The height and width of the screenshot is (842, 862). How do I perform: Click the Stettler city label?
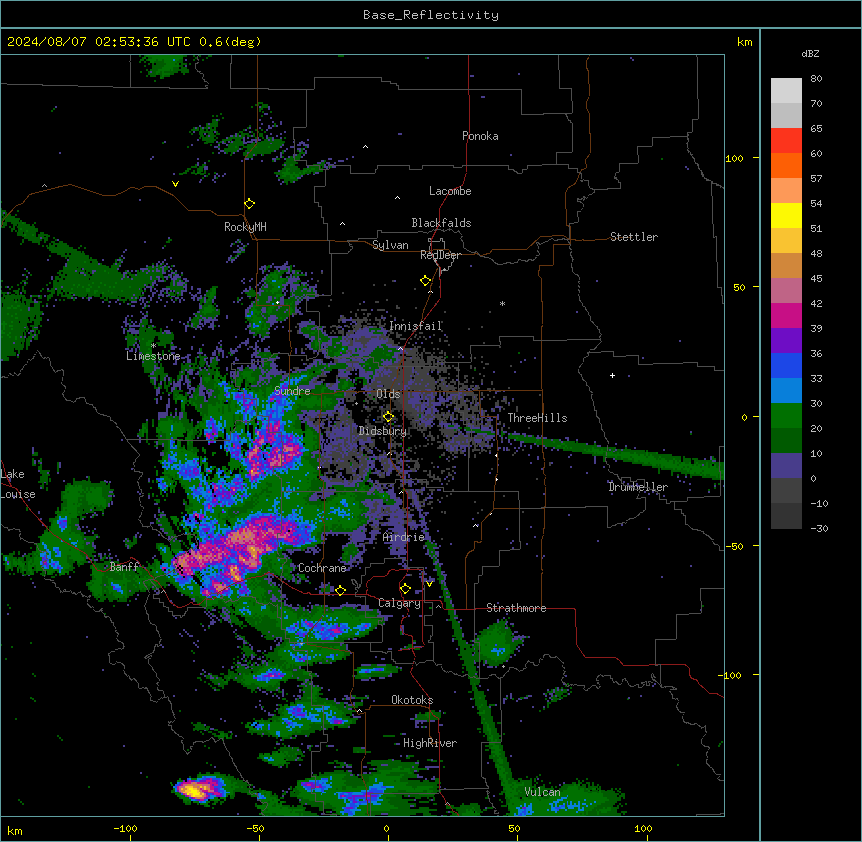point(634,237)
